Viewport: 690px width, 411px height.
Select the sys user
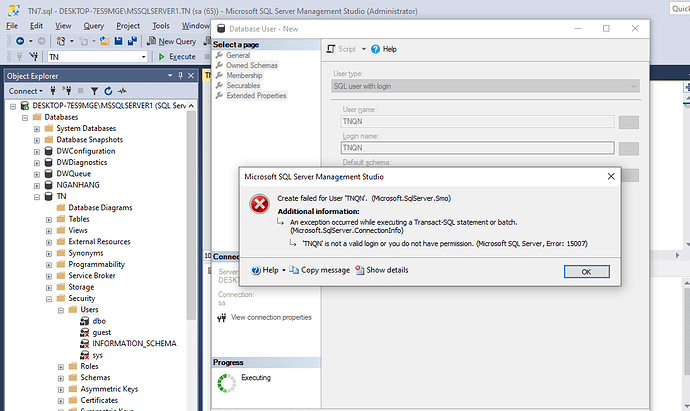pyautogui.click(x=97, y=355)
